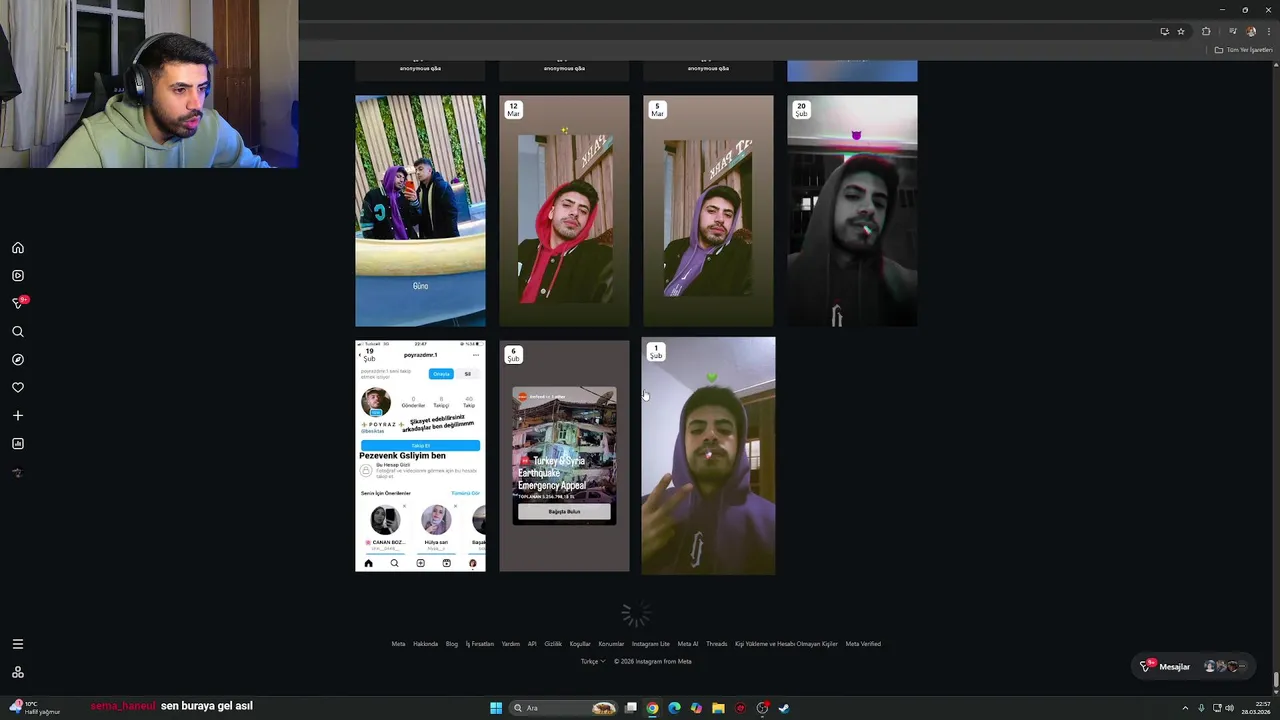Image resolution: width=1280 pixels, height=720 pixels.
Task: Click the Gizlilik footer link
Action: 553,644
